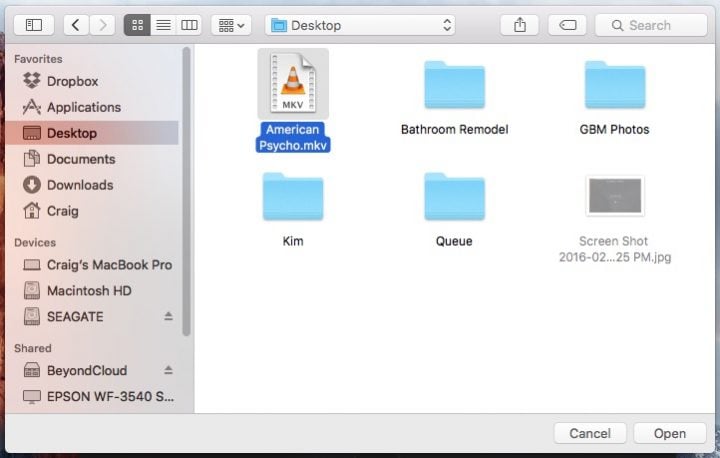Viewport: 720px width, 458px height.
Task: Click the Craig home icon
Action: (32, 210)
